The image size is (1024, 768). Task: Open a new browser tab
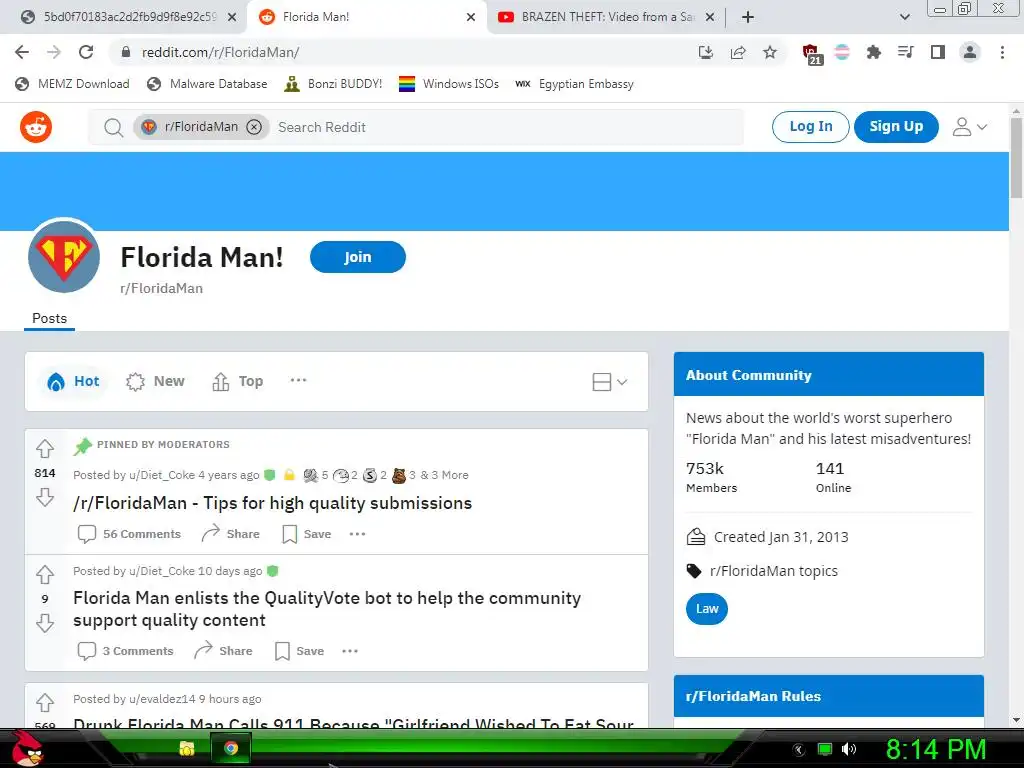click(748, 17)
